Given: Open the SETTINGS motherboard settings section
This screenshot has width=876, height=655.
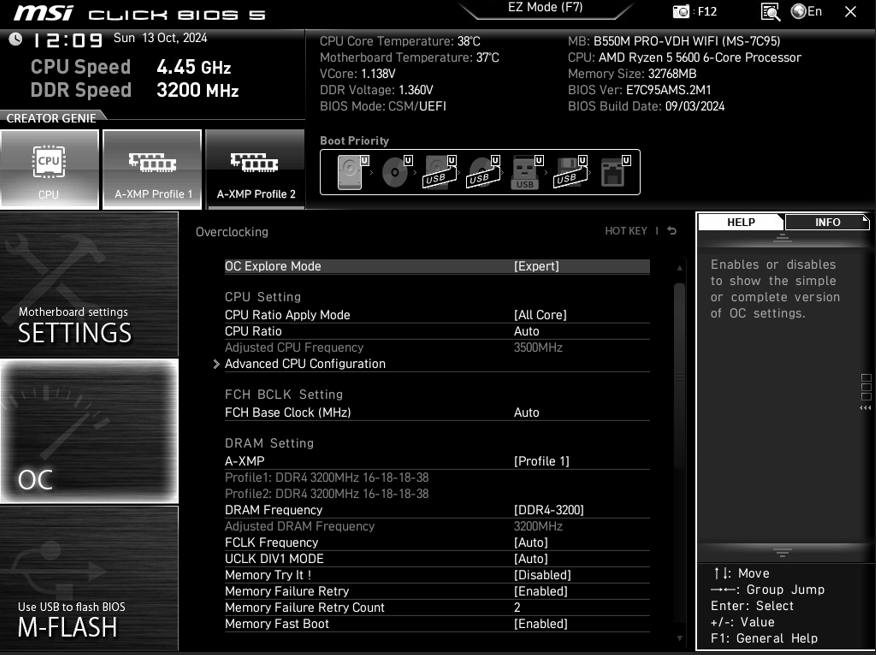Looking at the screenshot, I should pos(89,285).
